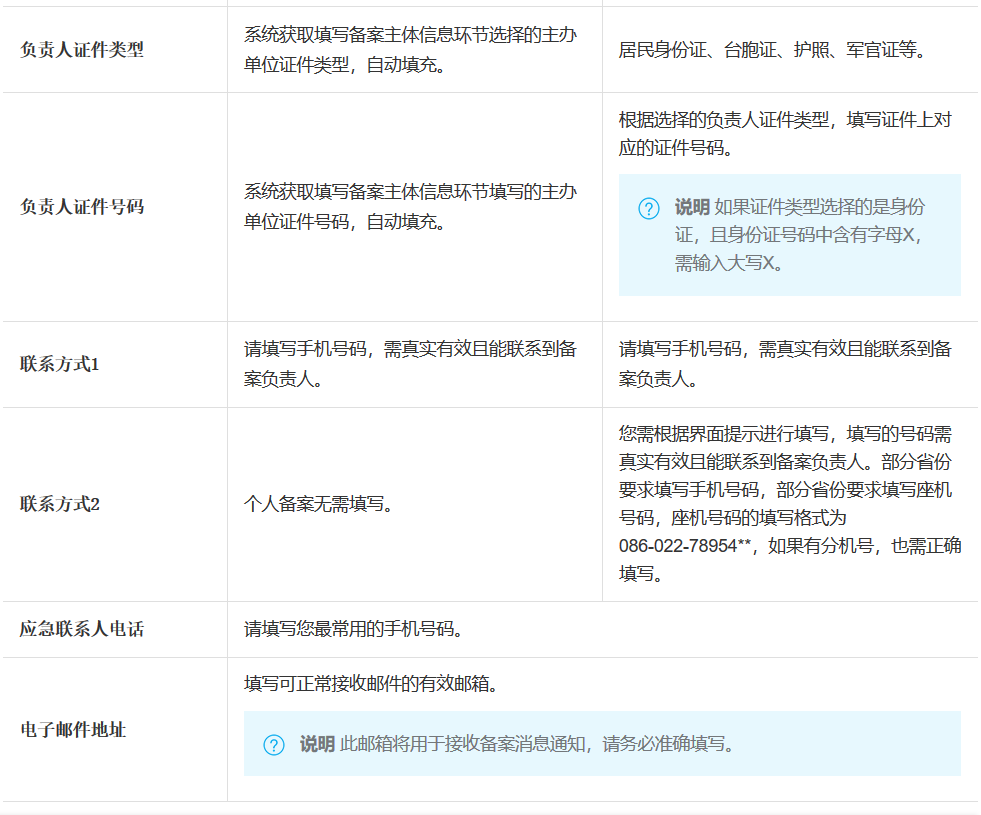Click the text 居民身份证、台胞证、护照、军官证等
Screen dimensions: 981x815
click(772, 50)
